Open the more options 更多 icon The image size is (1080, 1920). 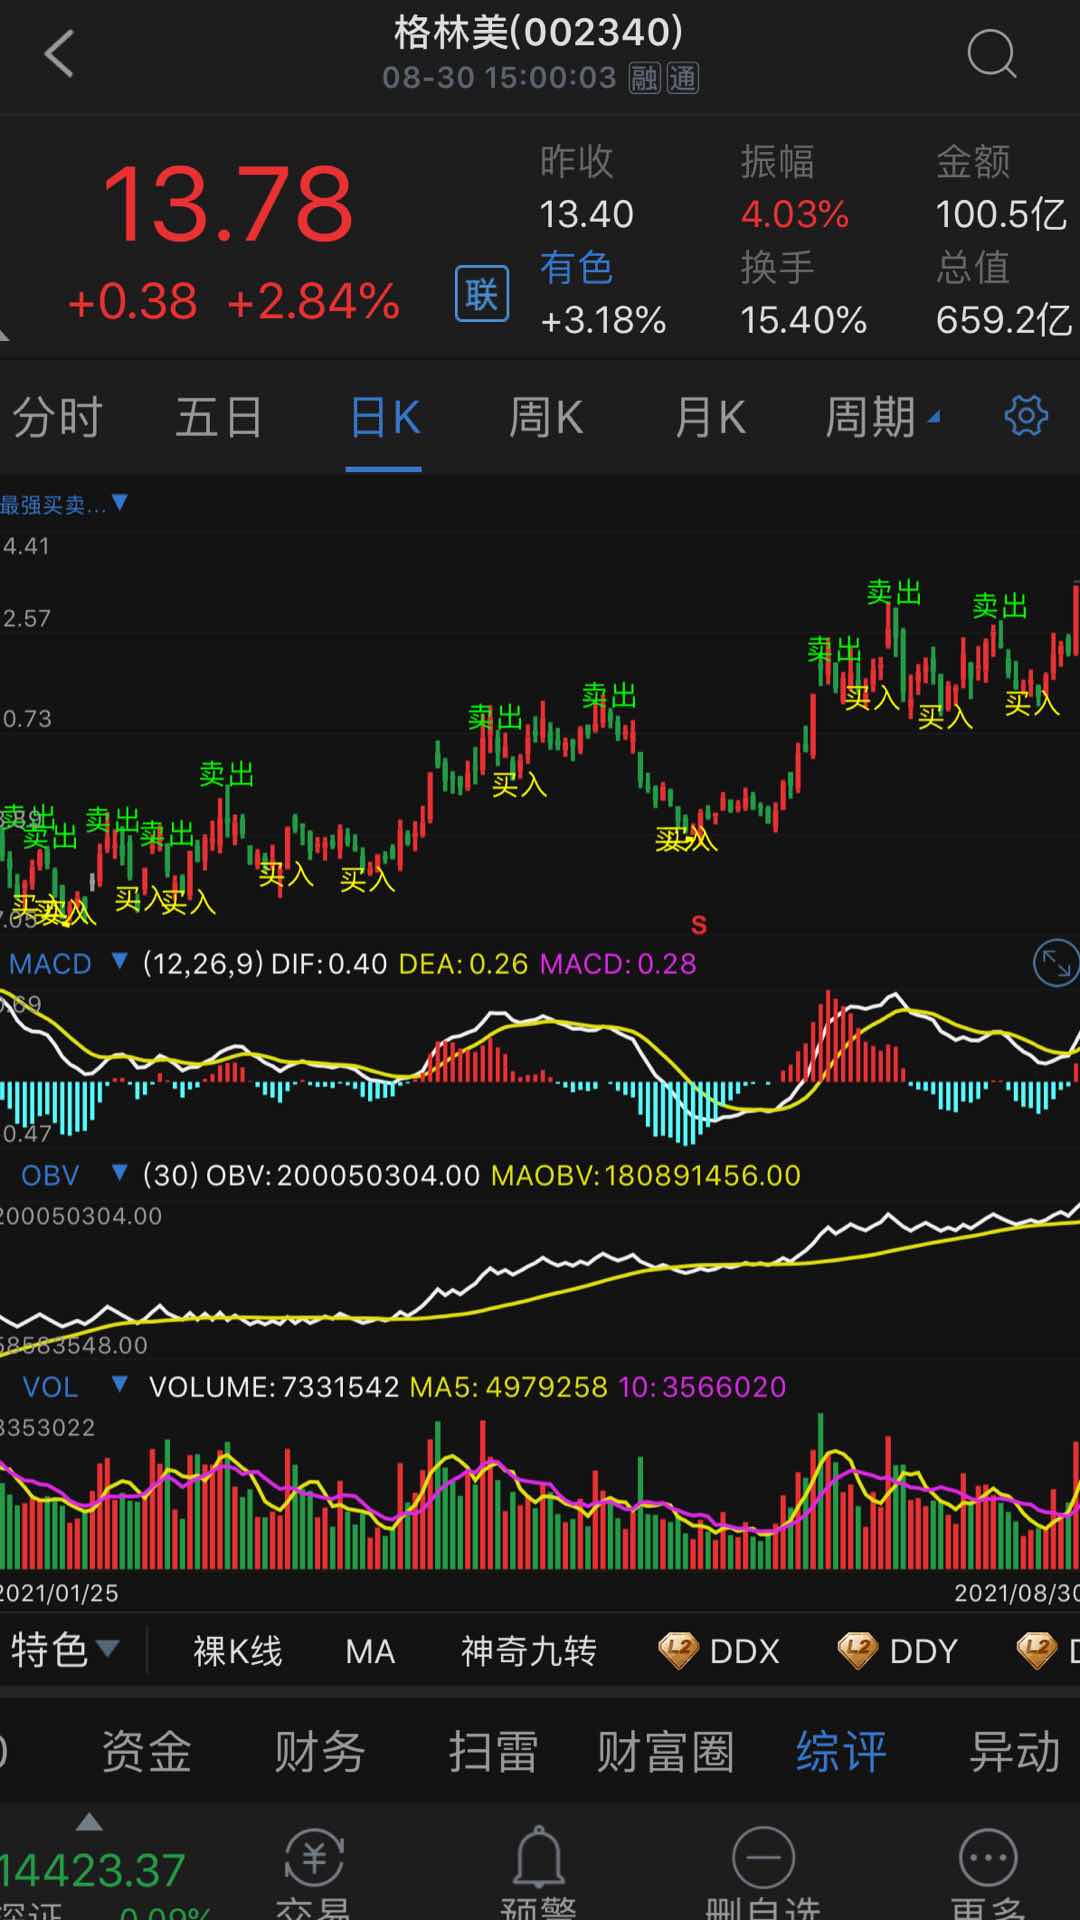click(x=988, y=1872)
